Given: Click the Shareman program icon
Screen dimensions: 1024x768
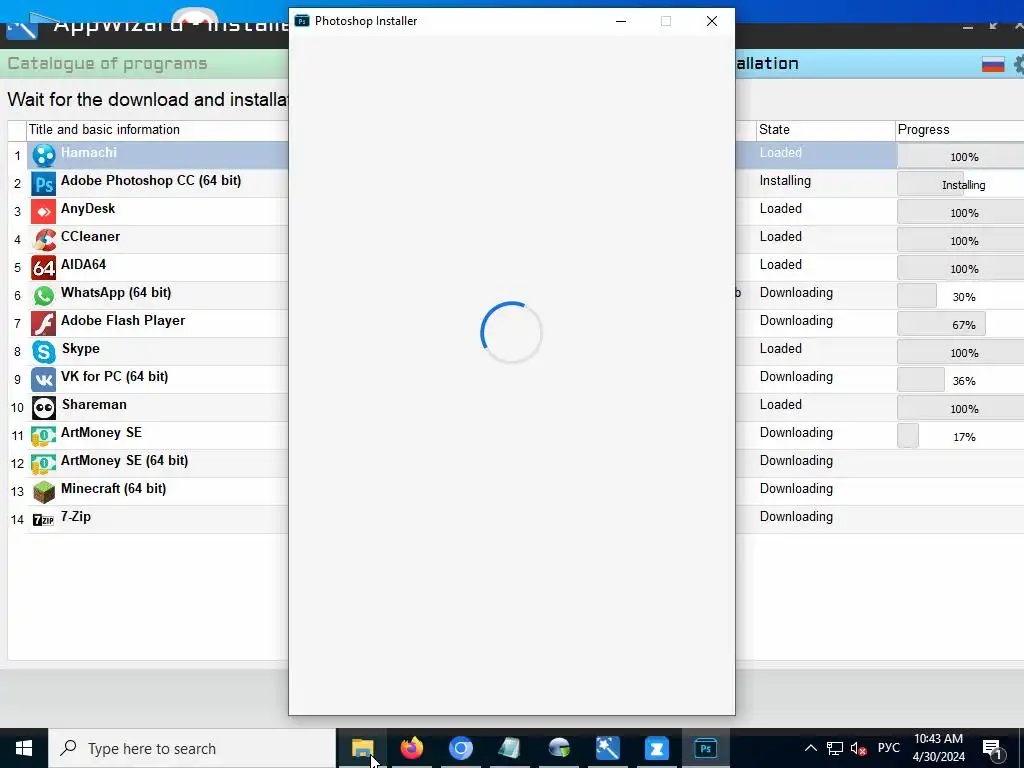Looking at the screenshot, I should click(44, 408).
